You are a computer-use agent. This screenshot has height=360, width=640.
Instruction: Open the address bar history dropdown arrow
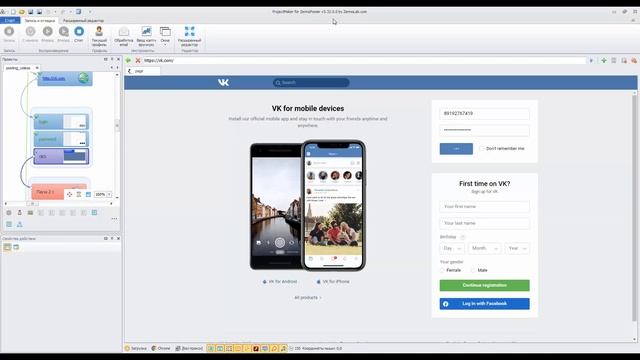click(591, 60)
